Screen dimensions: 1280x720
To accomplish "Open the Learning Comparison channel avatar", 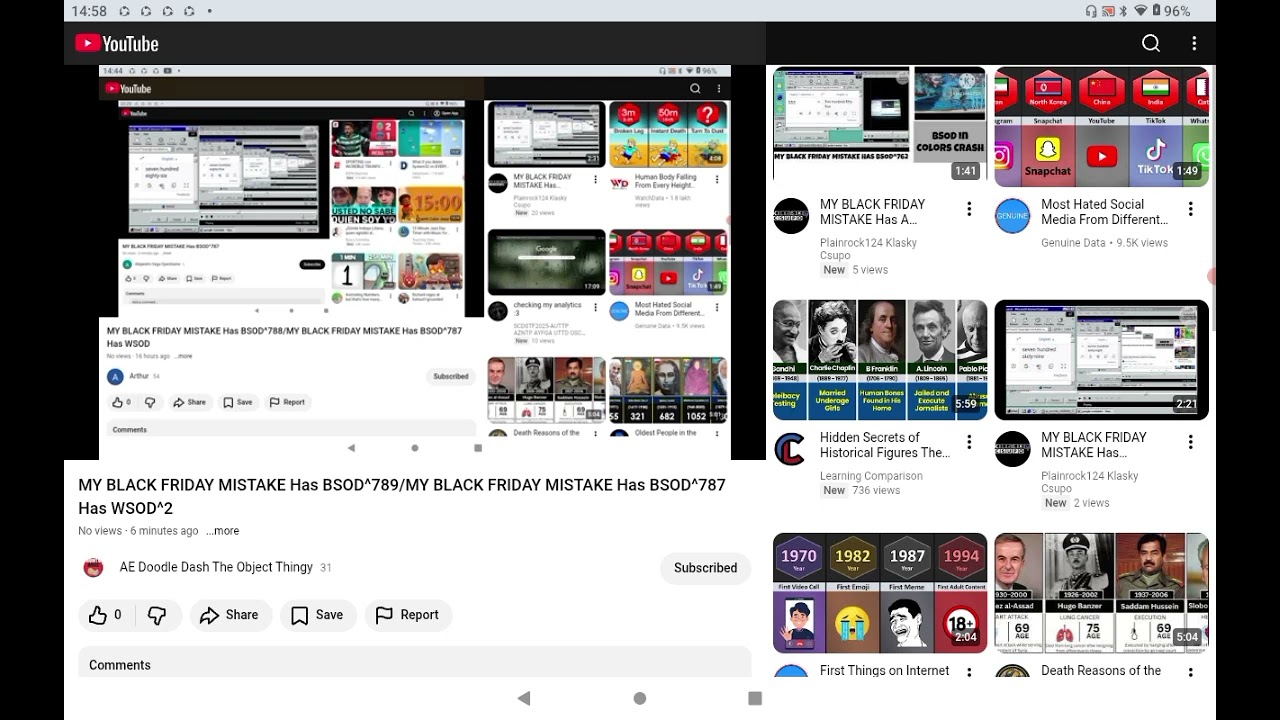I will coord(791,449).
